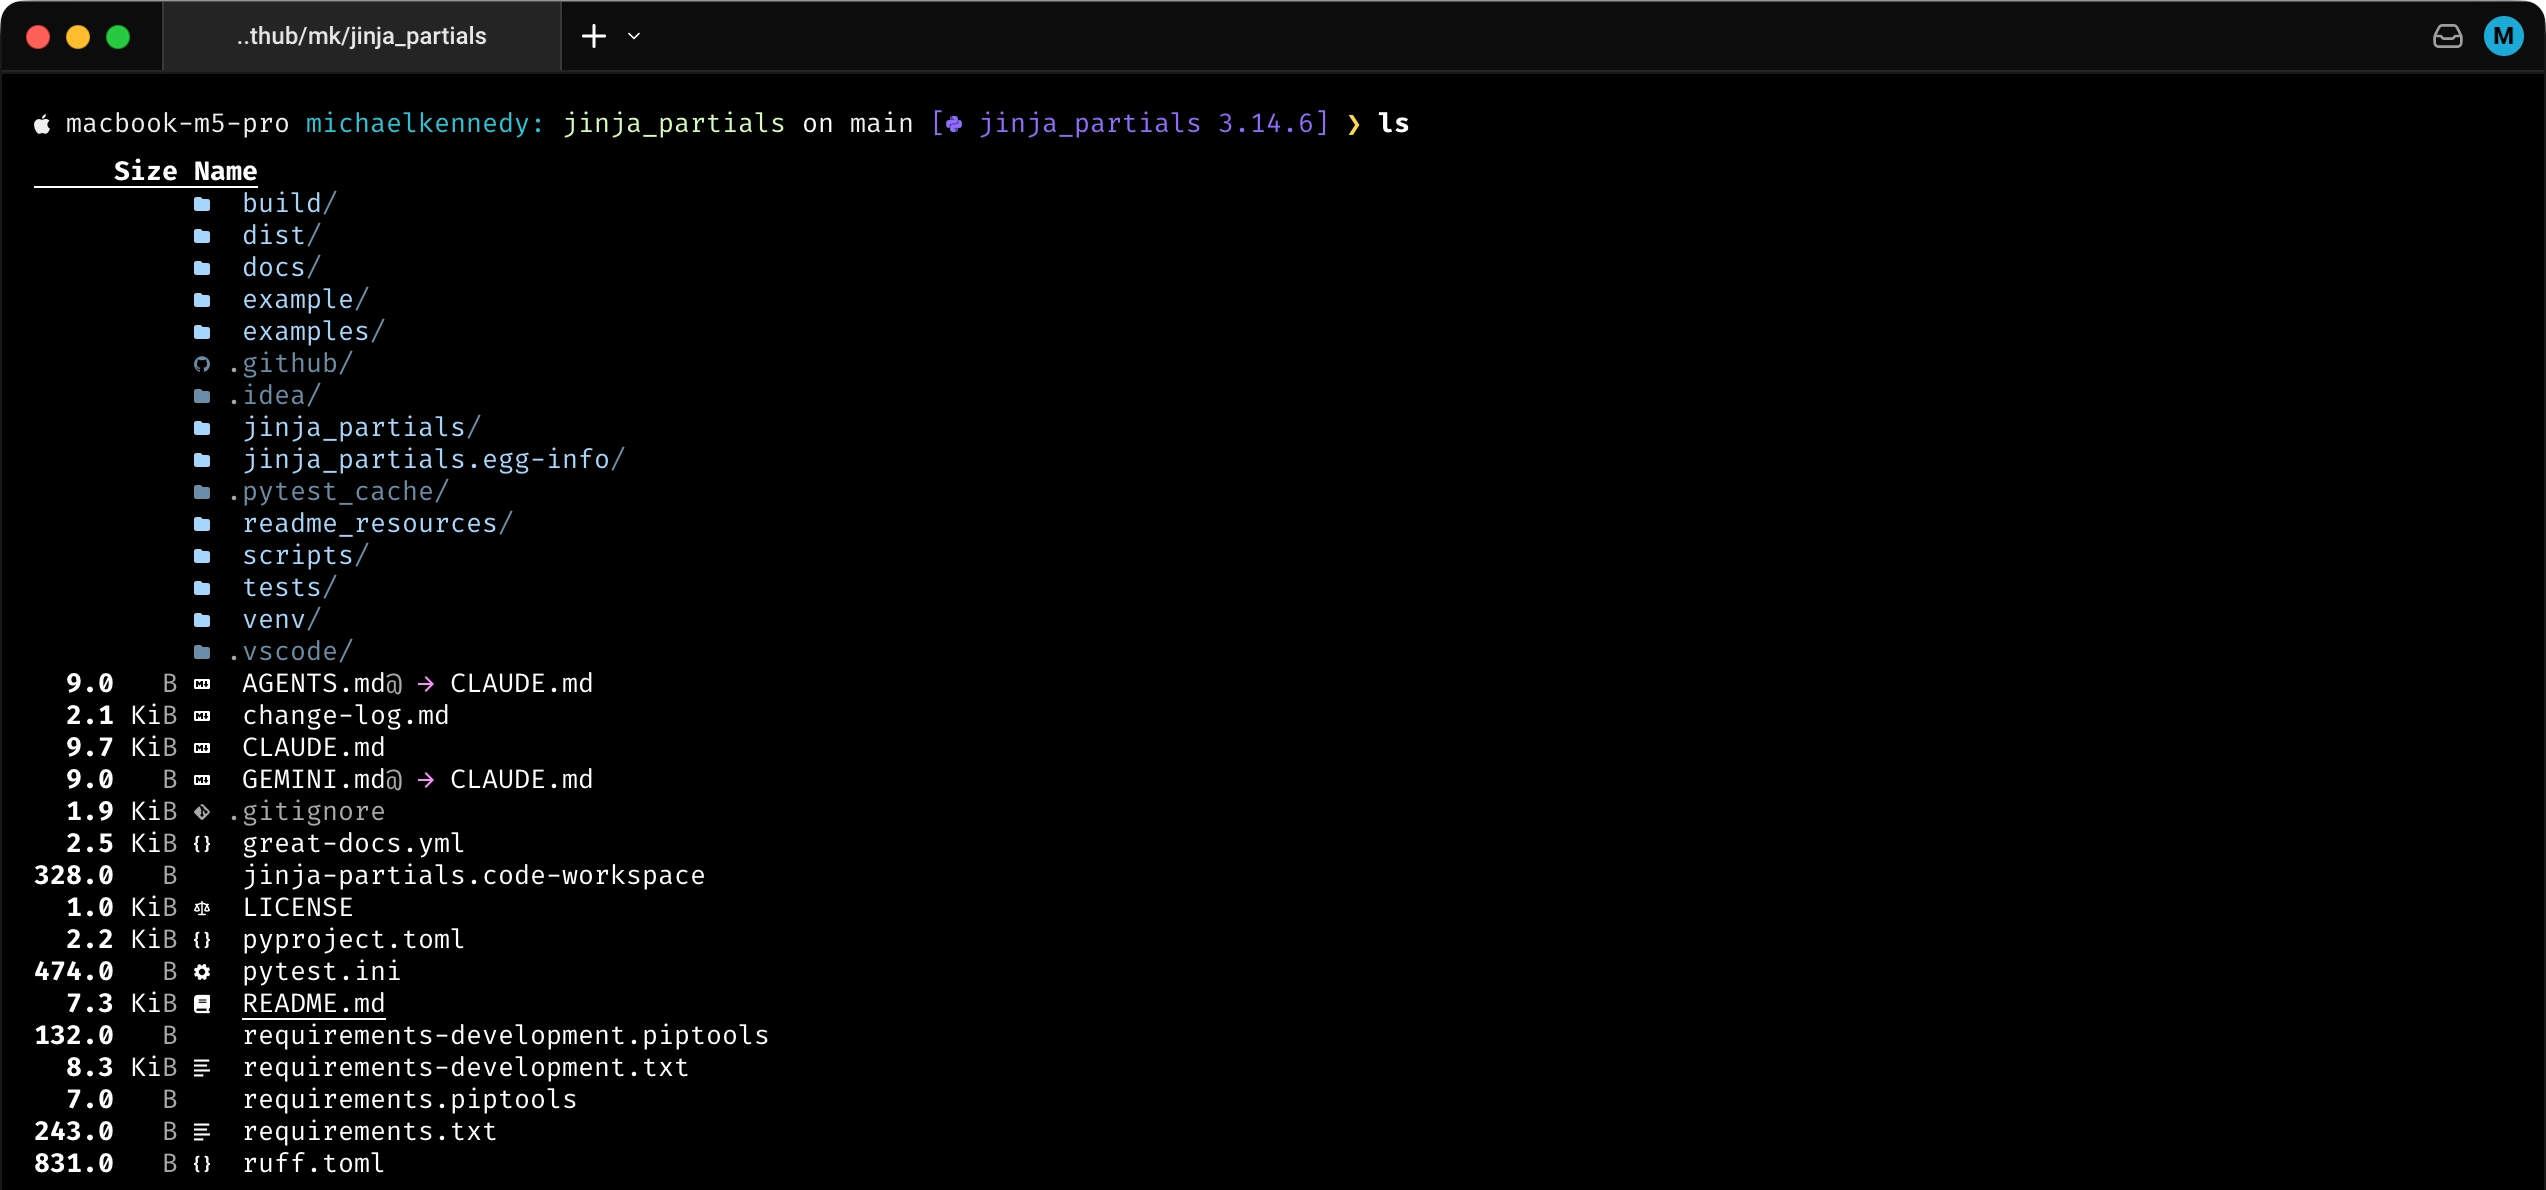Click the LICENSE file name
Image resolution: width=2546 pixels, height=1190 pixels.
(298, 907)
